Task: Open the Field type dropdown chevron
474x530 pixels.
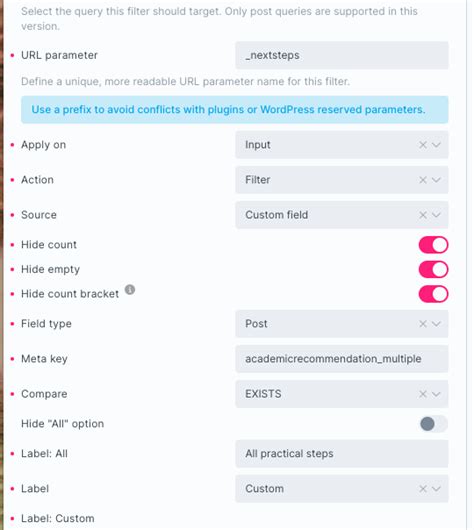Action: (x=436, y=324)
